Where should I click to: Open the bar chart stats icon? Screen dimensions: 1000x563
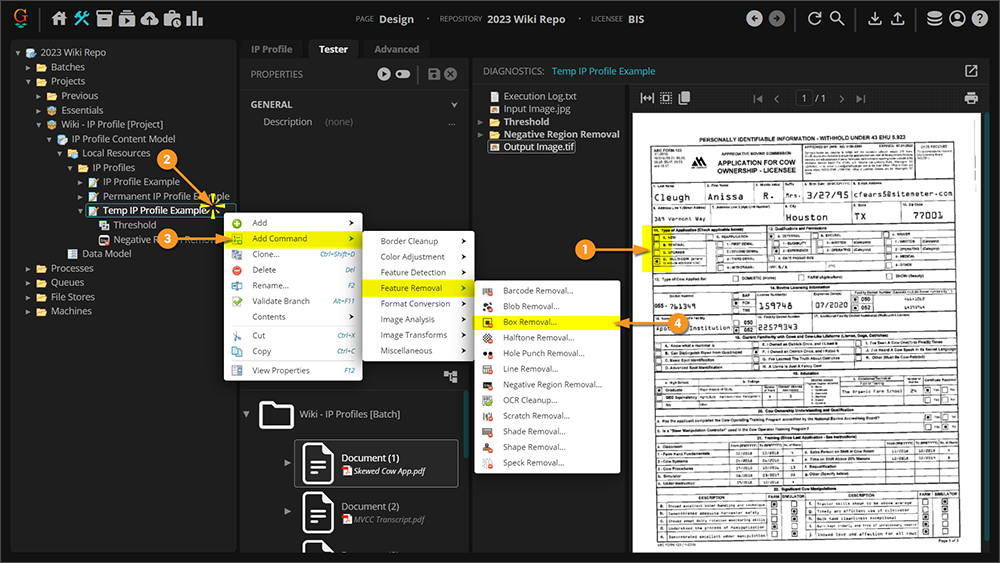195,18
